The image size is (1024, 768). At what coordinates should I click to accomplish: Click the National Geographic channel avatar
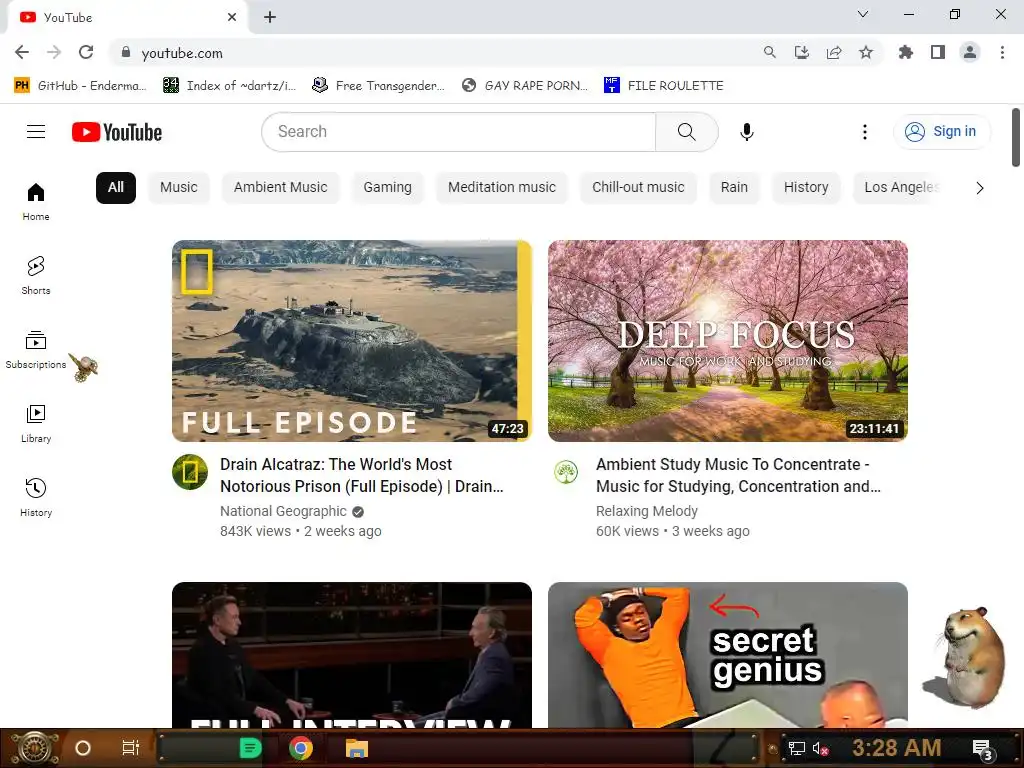click(x=190, y=472)
